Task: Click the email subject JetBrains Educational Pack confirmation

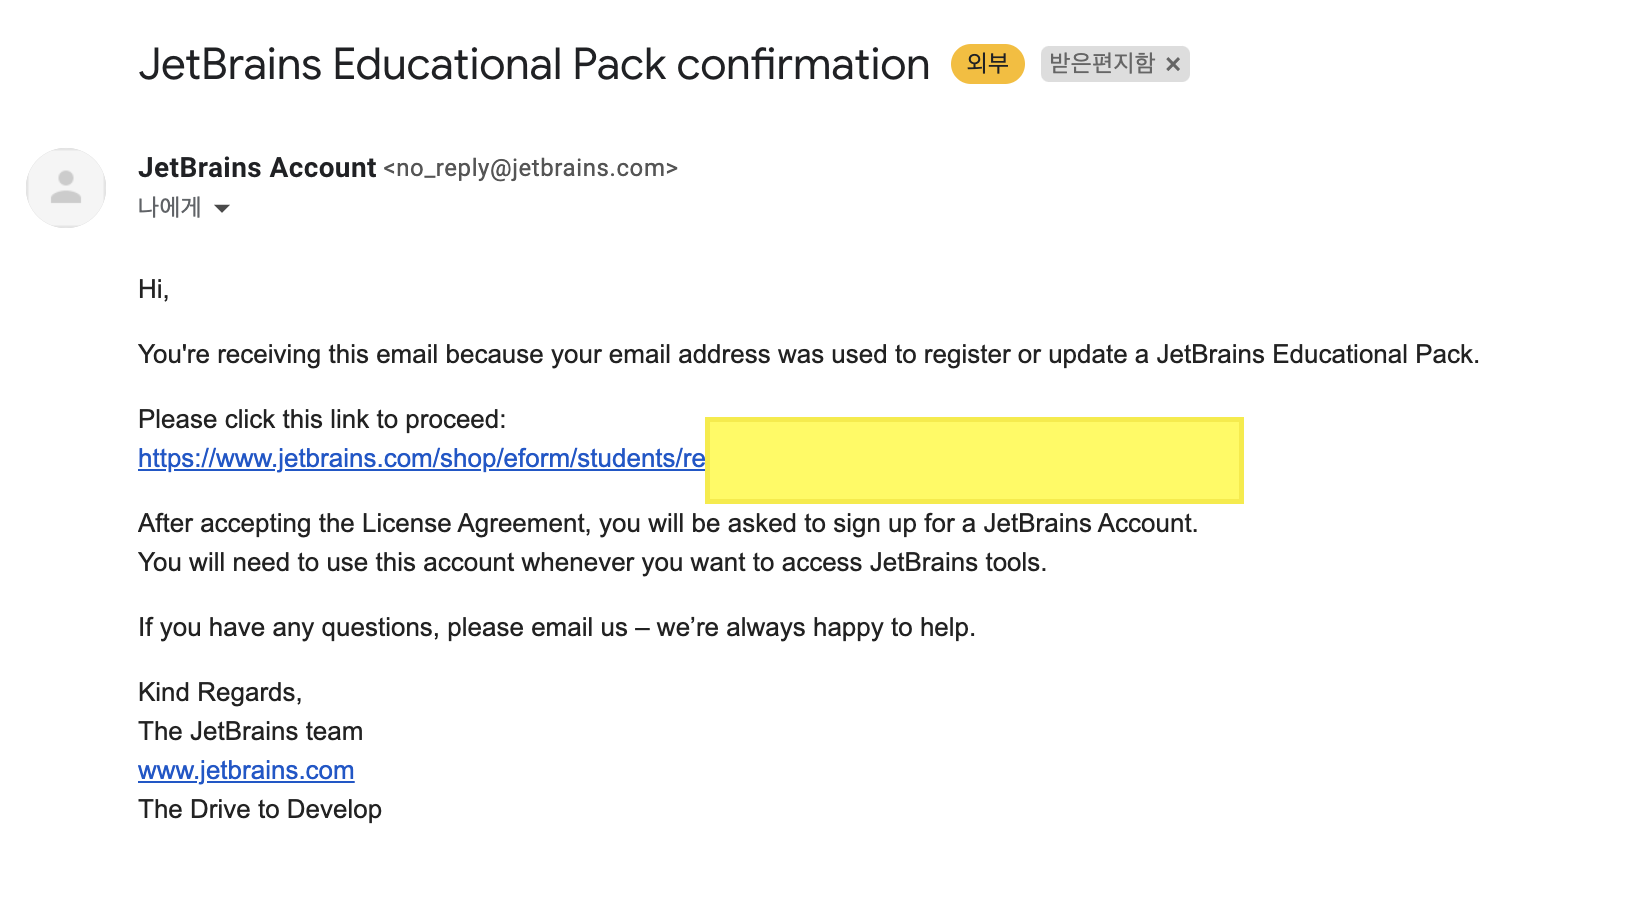Action: [x=534, y=64]
